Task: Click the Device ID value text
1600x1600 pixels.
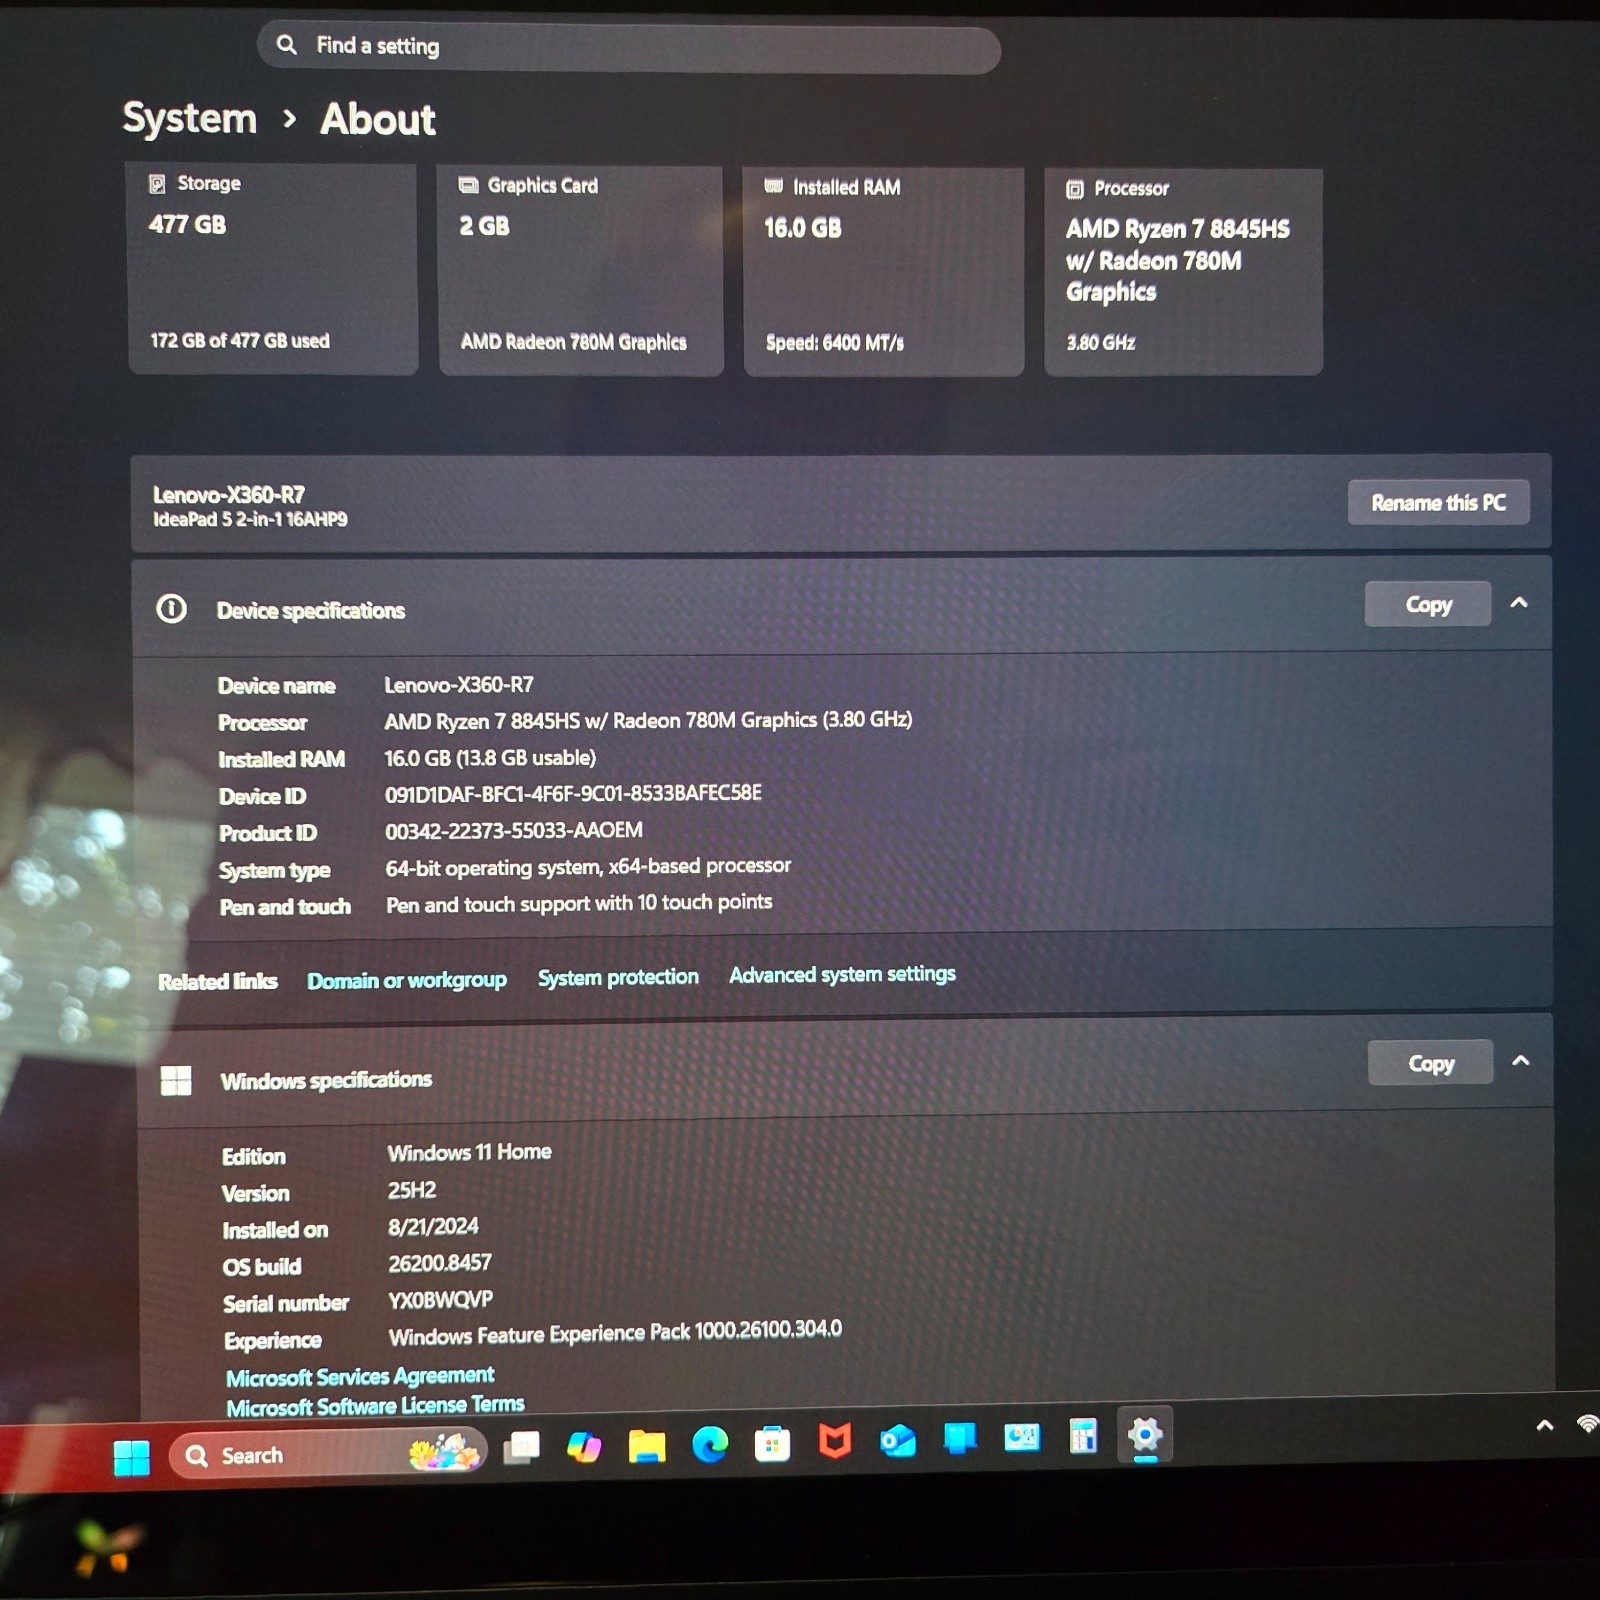Action: click(x=573, y=794)
